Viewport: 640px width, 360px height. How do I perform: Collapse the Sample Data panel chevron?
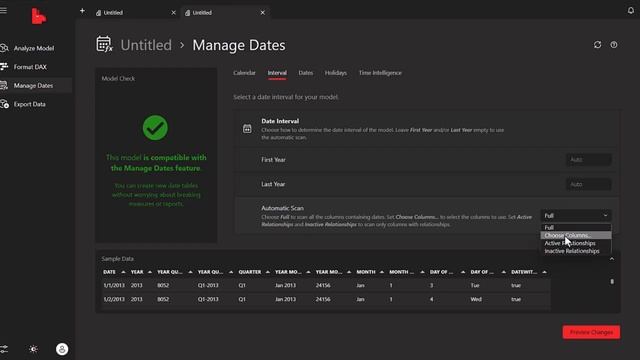611,259
